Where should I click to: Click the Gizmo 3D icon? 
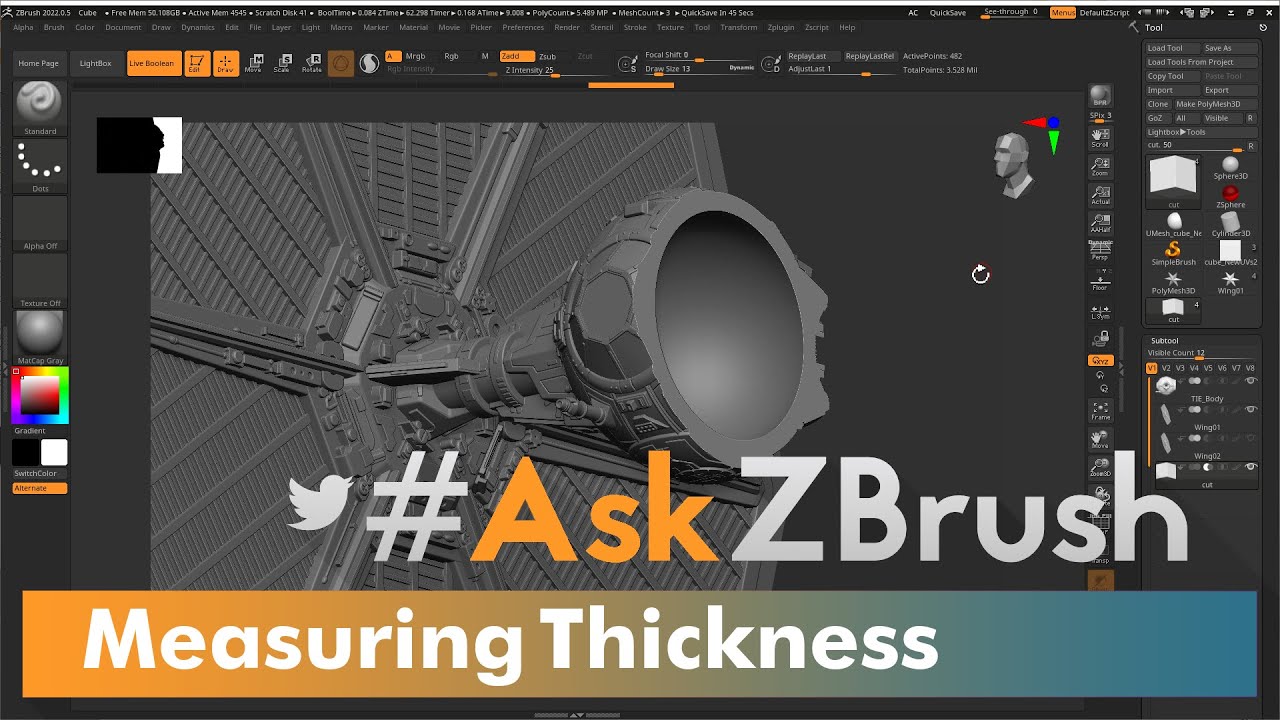tap(341, 64)
